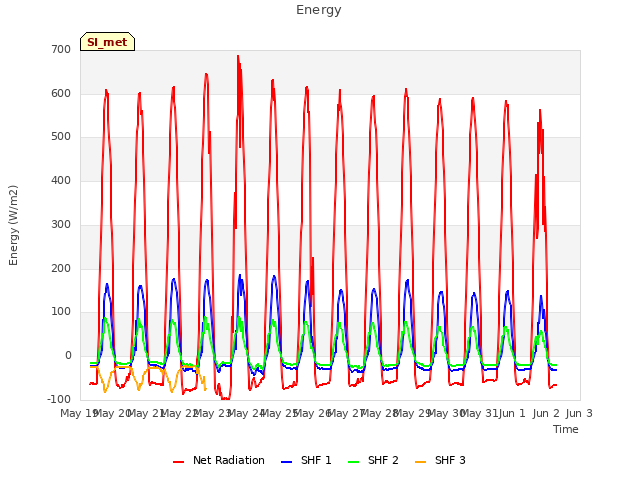This screenshot has height=480, width=640.
Task: Click the Energy chart title
Action: [x=318, y=10]
